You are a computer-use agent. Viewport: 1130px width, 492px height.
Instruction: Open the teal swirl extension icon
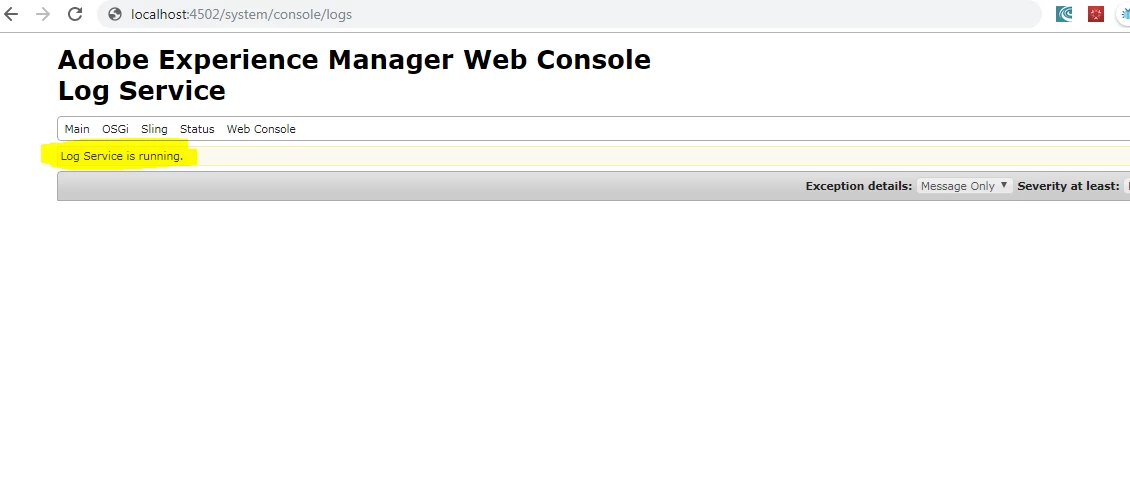[x=1064, y=14]
